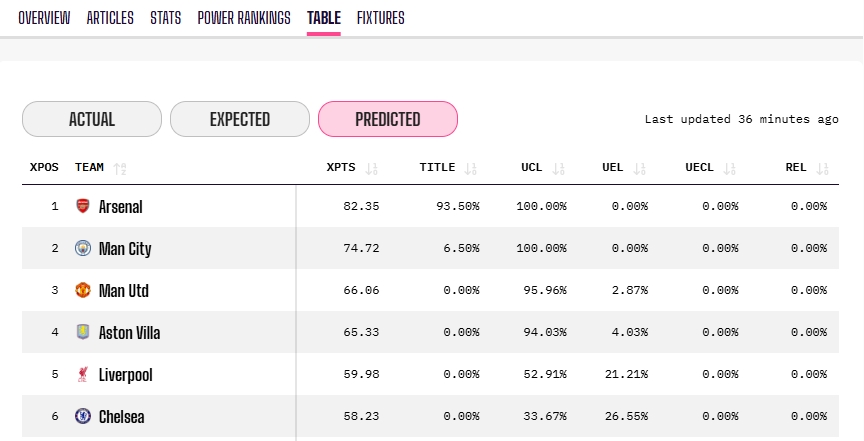This screenshot has width=864, height=441.
Task: Sort by UCL probability arrow
Action: [559, 168]
